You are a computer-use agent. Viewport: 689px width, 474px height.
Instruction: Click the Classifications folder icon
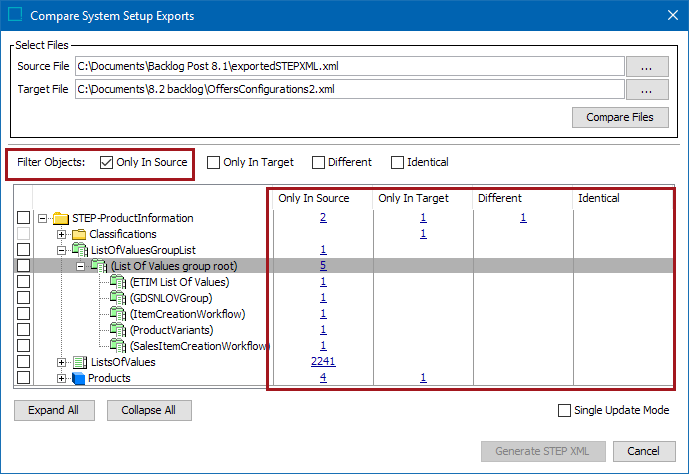[79, 234]
